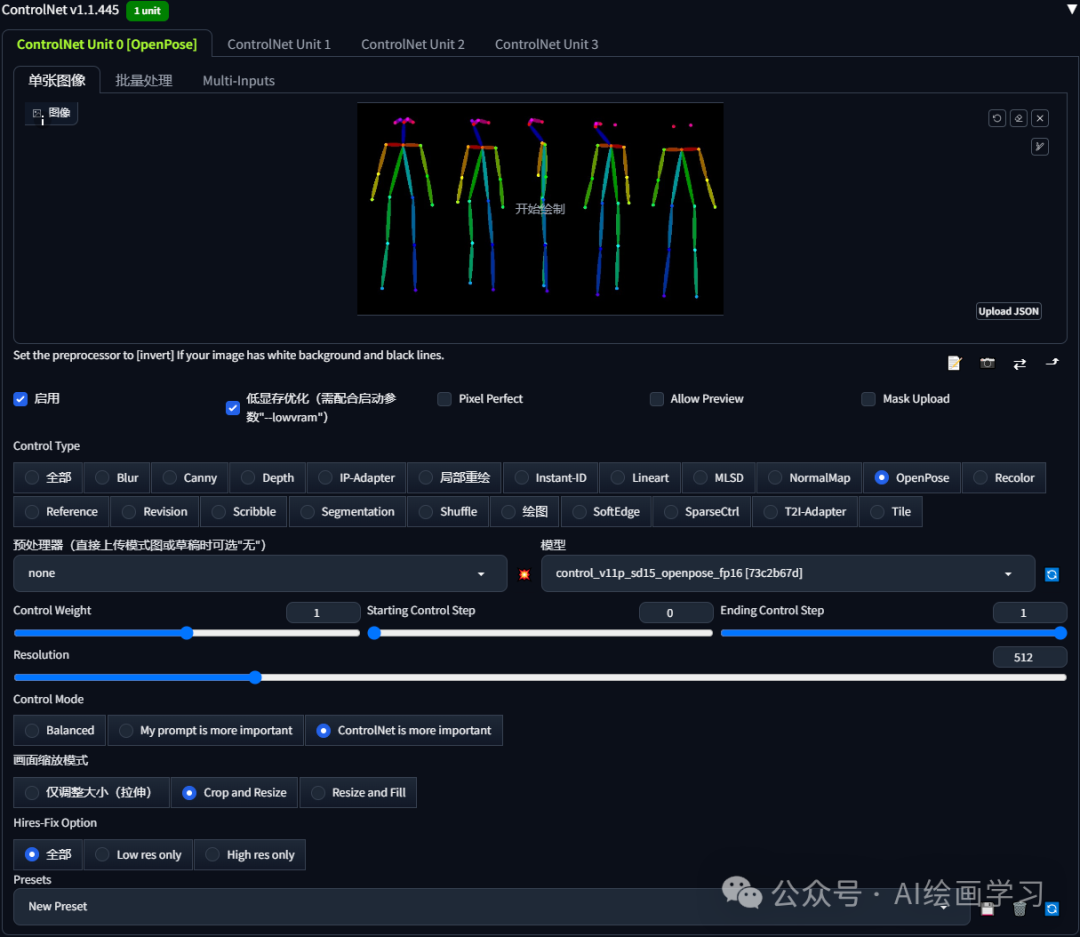
Task: Select the 局部重绘 inpaint control type
Action: pos(455,477)
